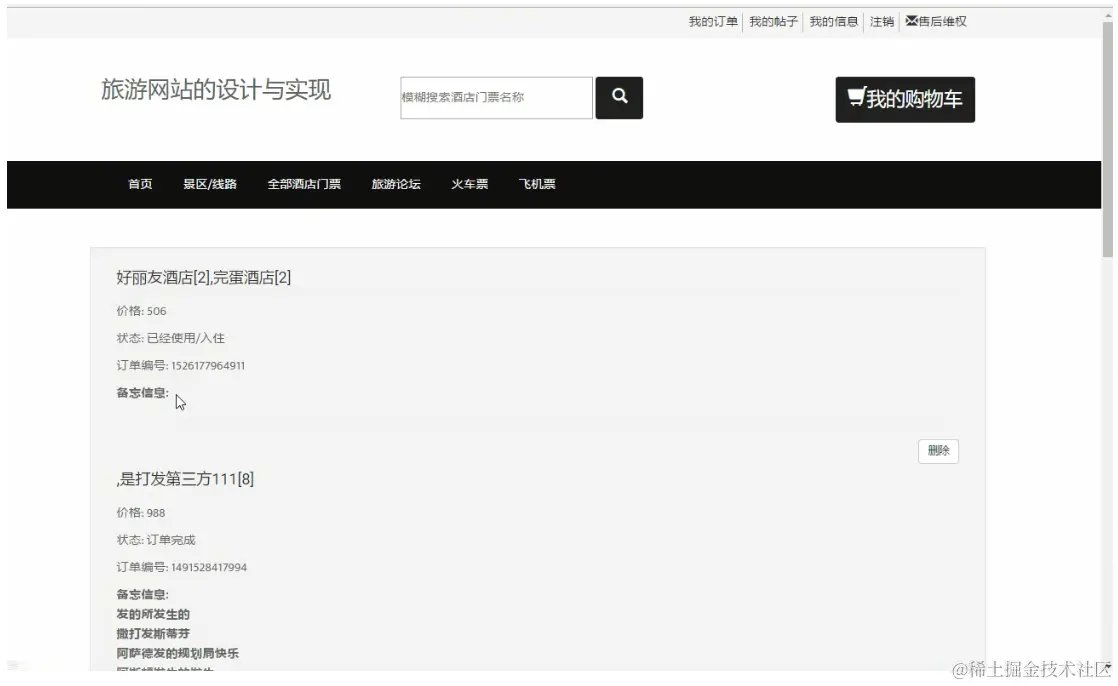Open 我的订单 link in top bar
1118x686 pixels.
point(713,21)
